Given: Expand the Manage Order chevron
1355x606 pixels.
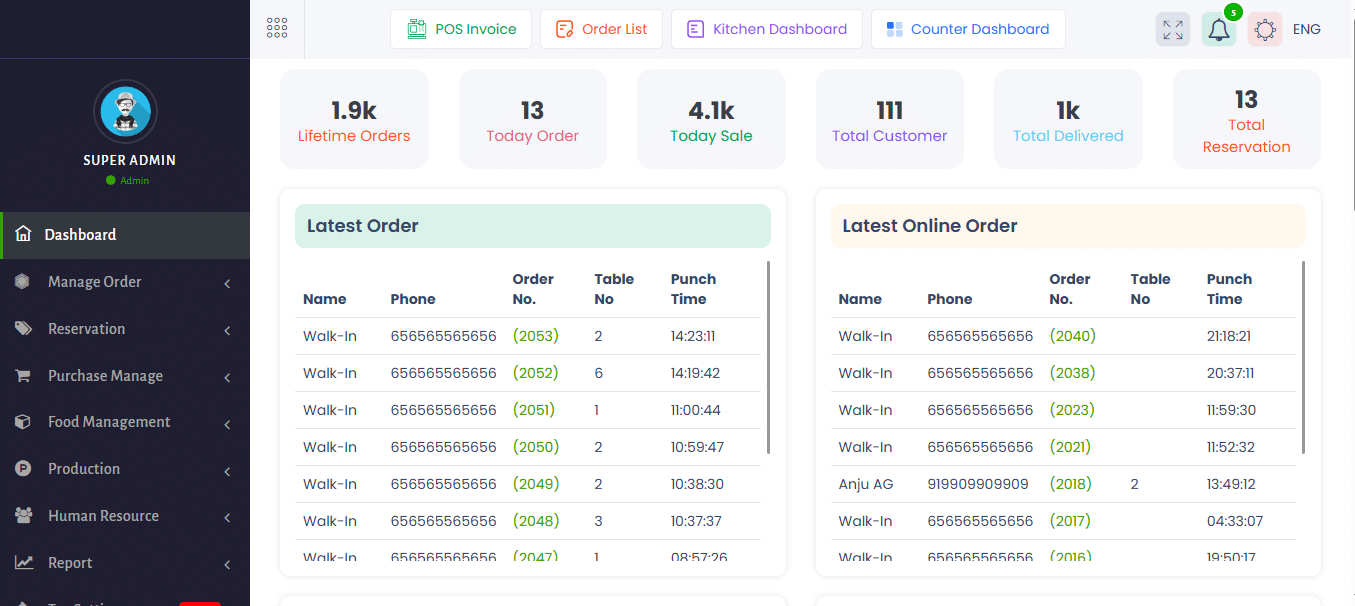Looking at the screenshot, I should click(227, 284).
